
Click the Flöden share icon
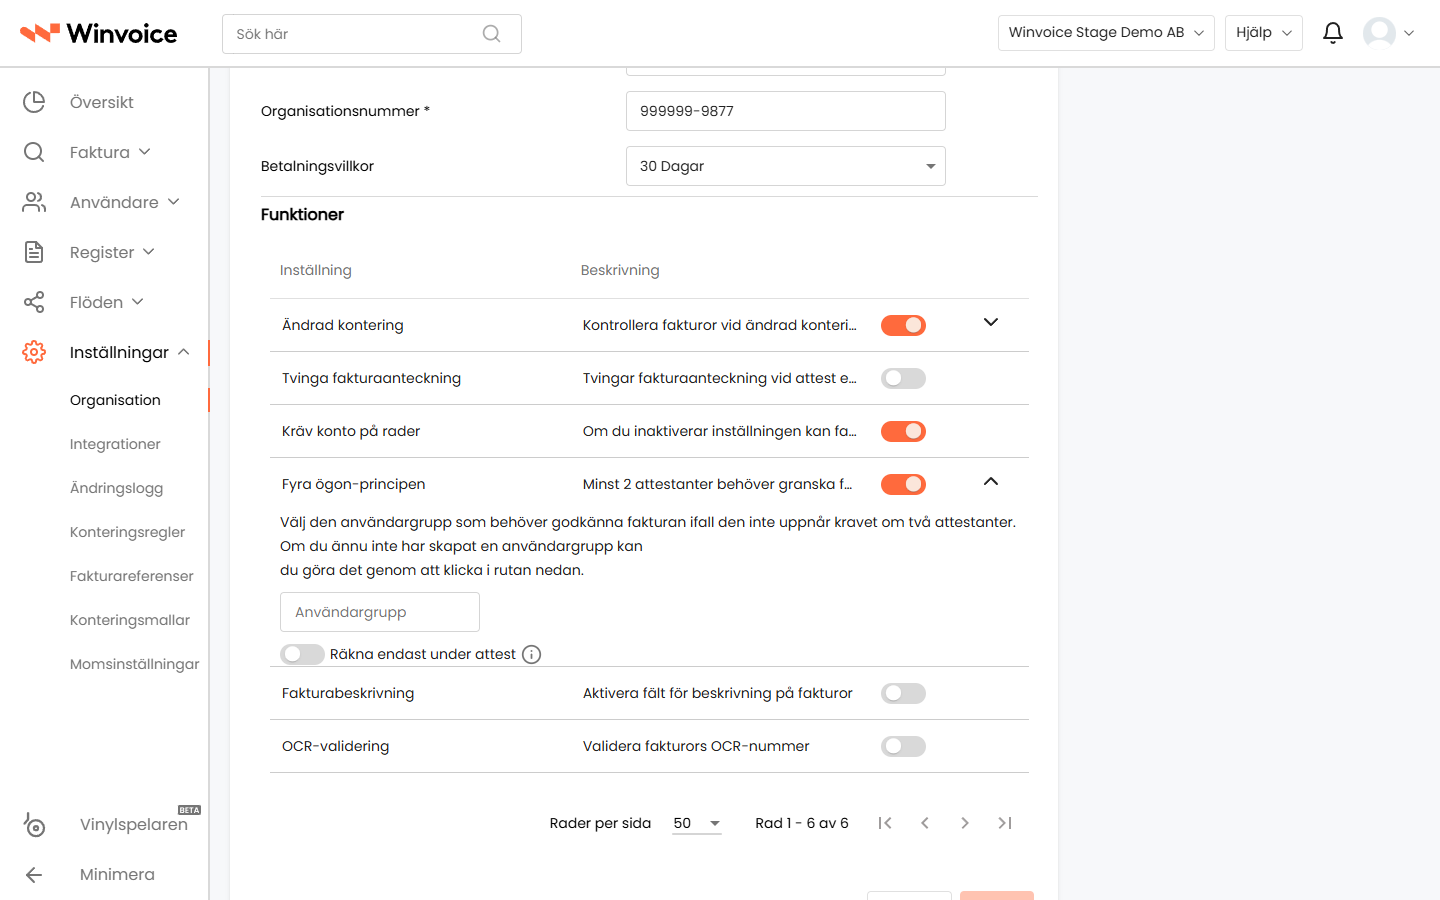coord(34,302)
